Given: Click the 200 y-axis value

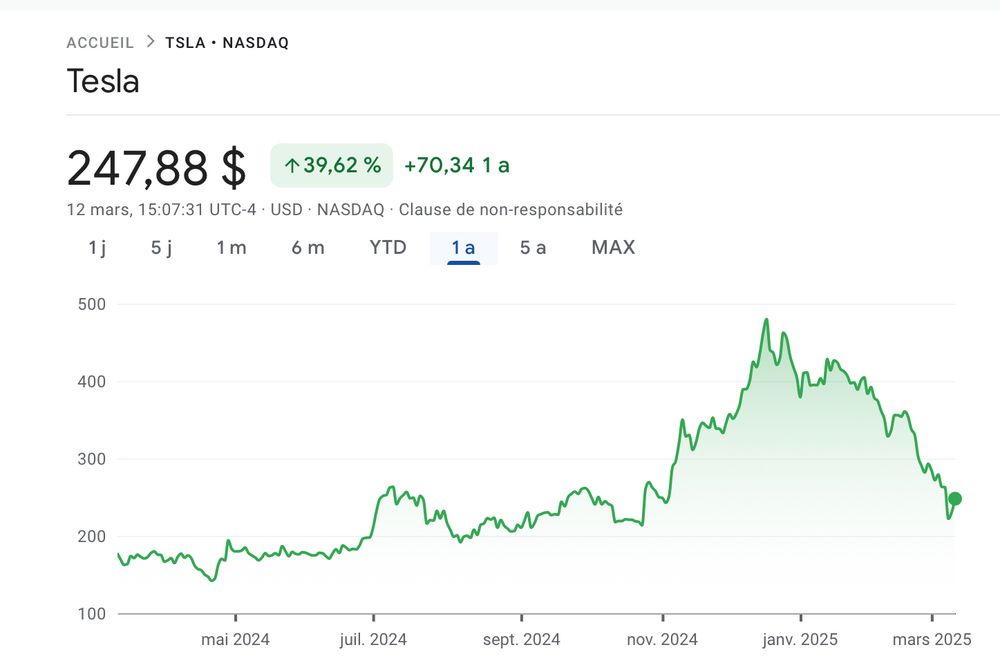Looking at the screenshot, I should coord(92,536).
